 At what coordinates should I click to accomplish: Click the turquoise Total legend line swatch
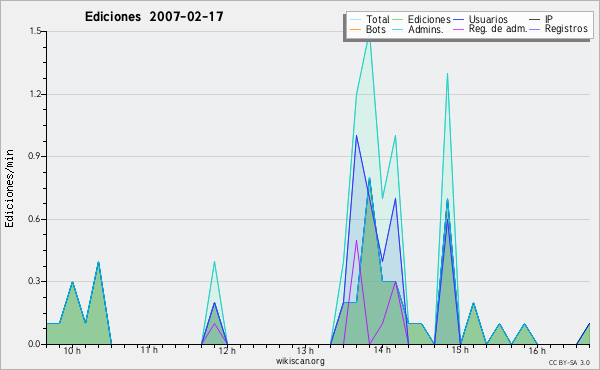[355, 19]
